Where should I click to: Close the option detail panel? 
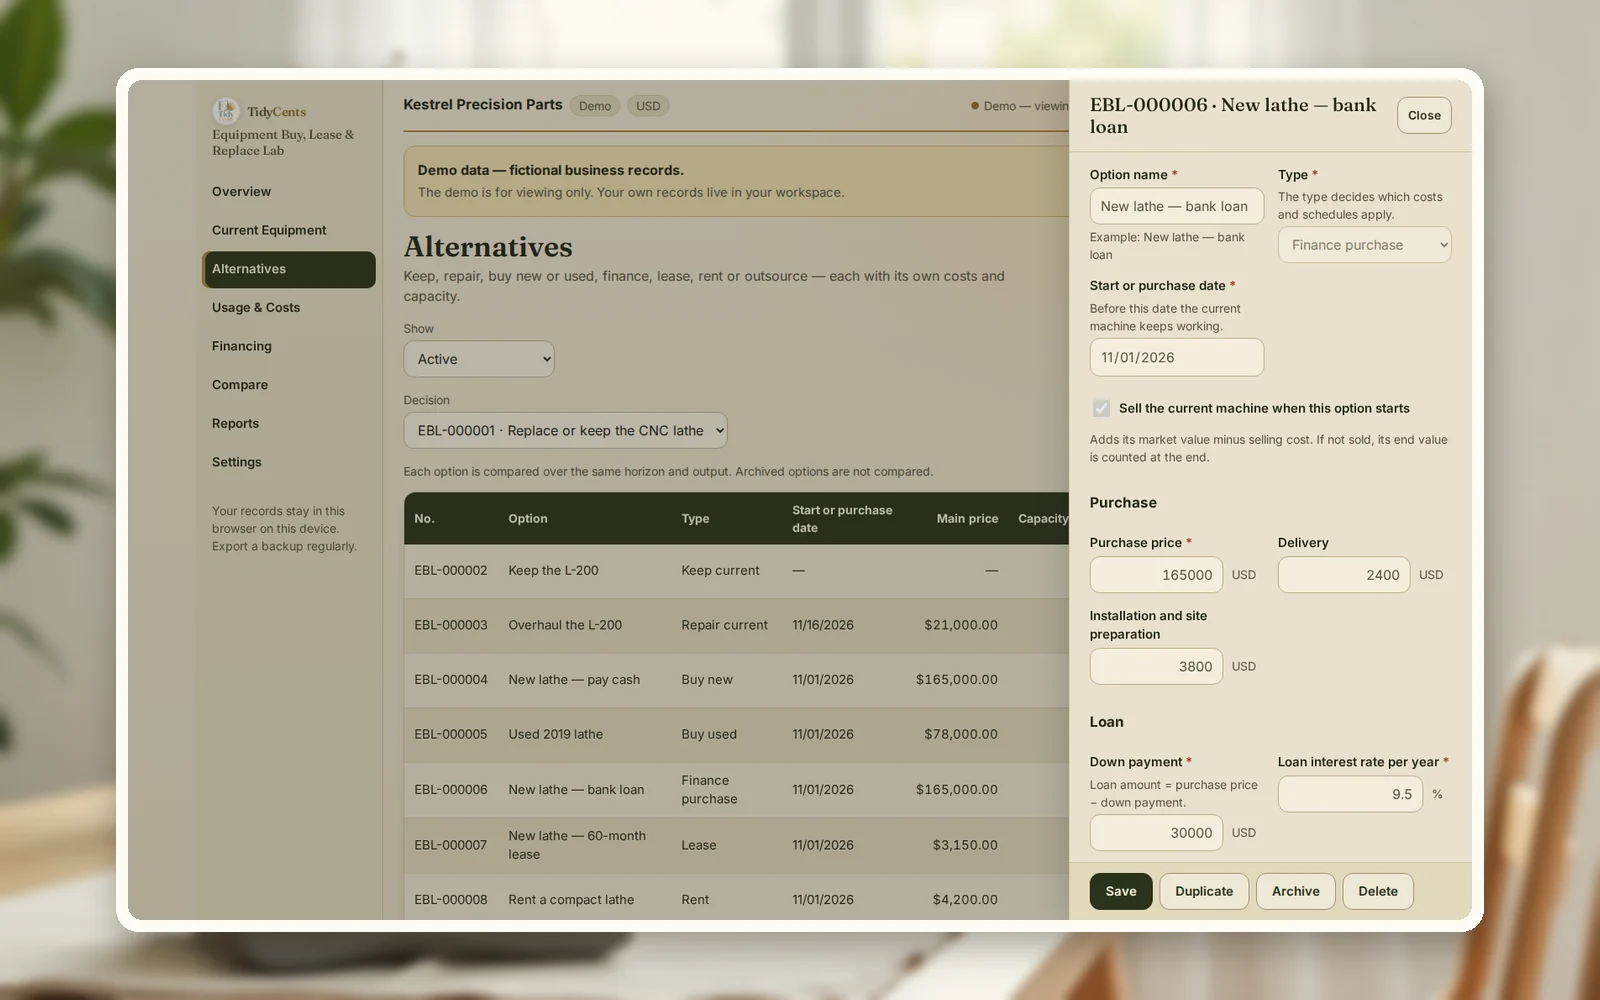[1424, 115]
